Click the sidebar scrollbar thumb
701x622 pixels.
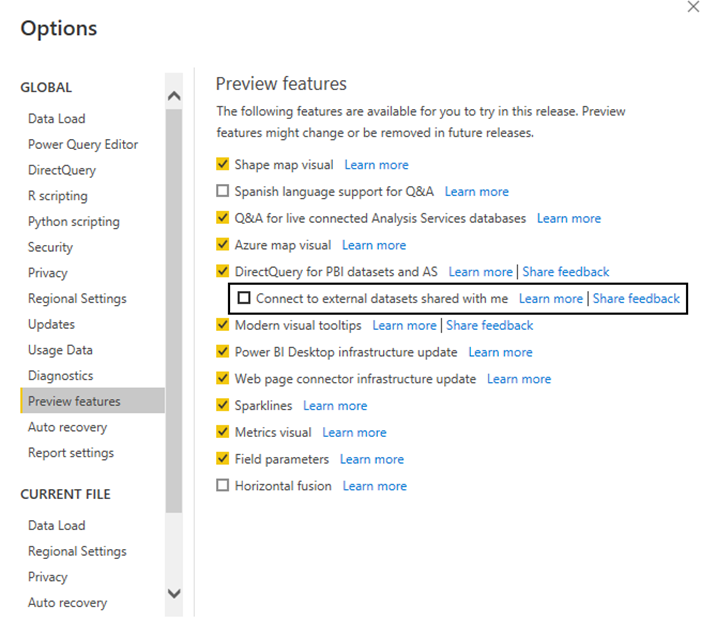(x=174, y=311)
